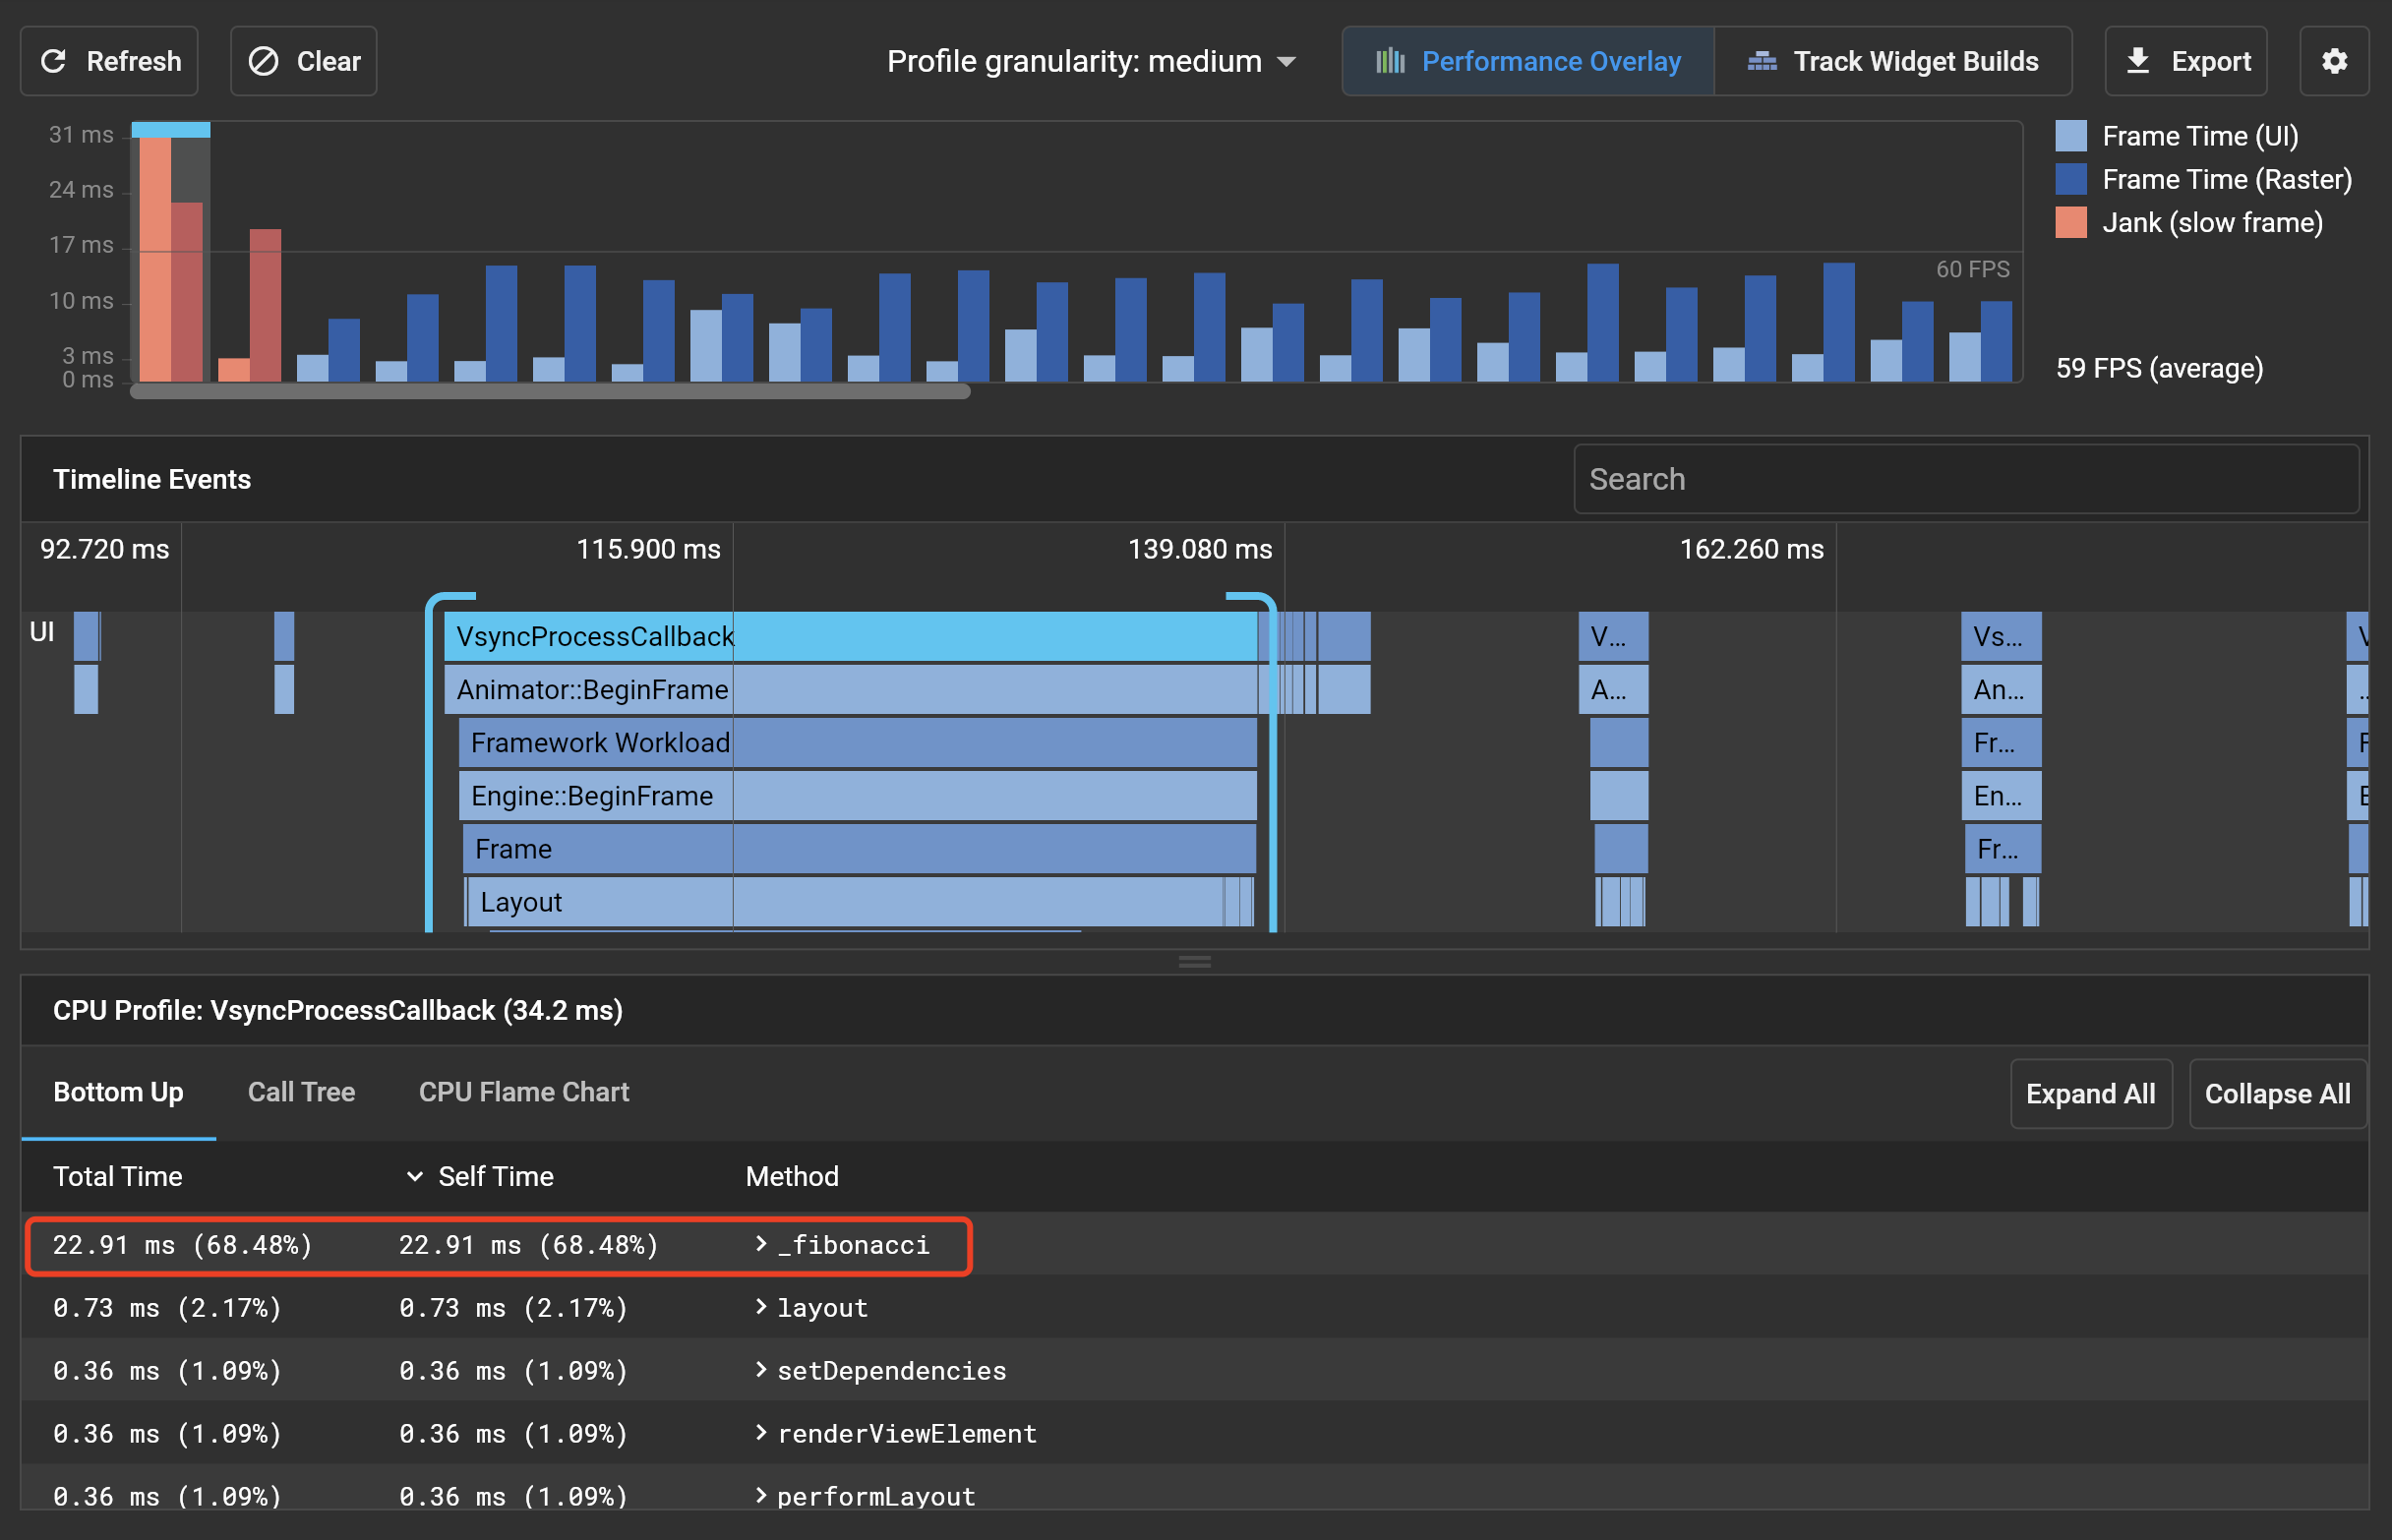2392x1540 pixels.
Task: Click Collapse All
Action: (x=2277, y=1094)
